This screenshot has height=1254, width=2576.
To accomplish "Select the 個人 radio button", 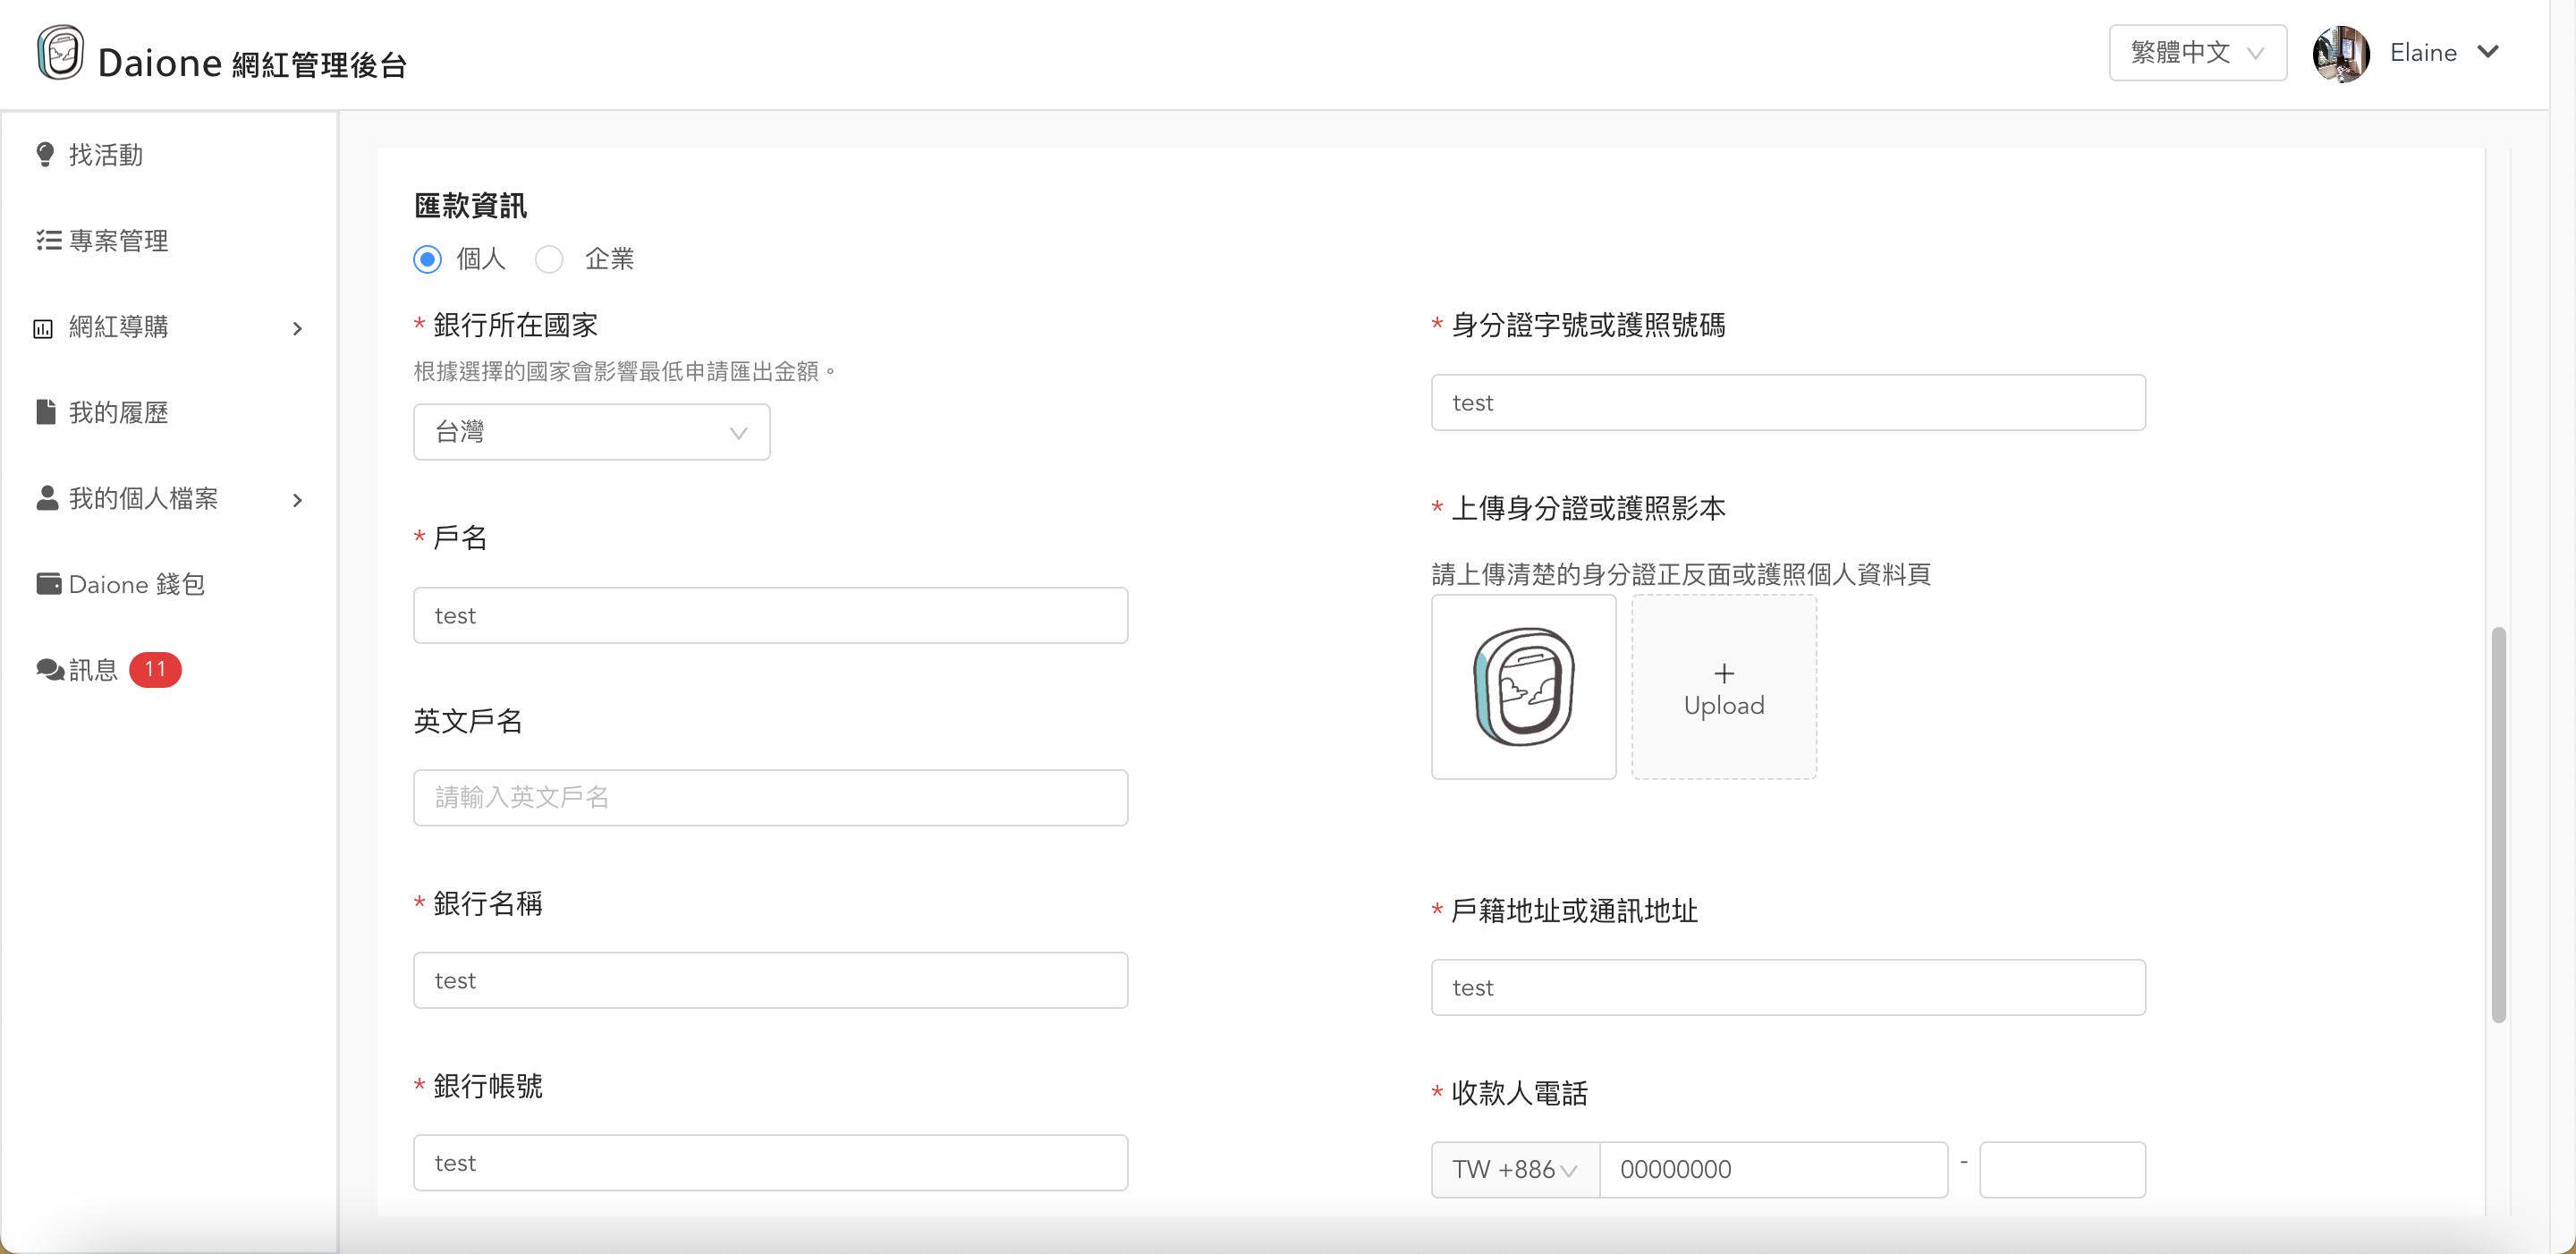I will coord(427,259).
